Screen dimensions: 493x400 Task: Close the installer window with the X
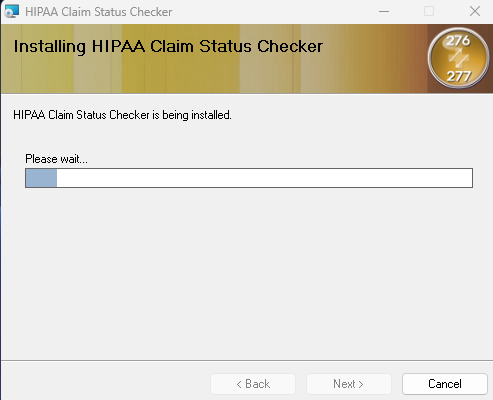point(475,11)
